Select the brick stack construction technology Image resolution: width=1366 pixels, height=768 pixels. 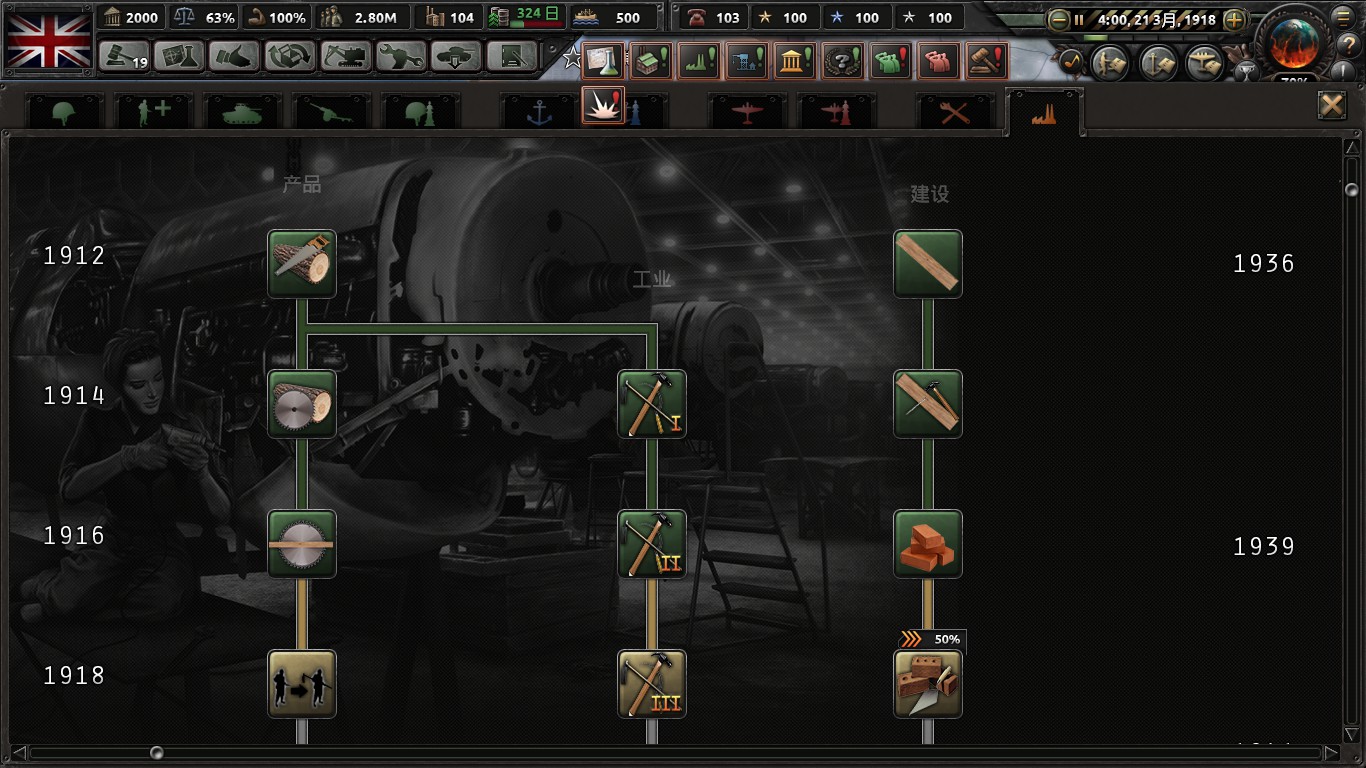pos(928,544)
